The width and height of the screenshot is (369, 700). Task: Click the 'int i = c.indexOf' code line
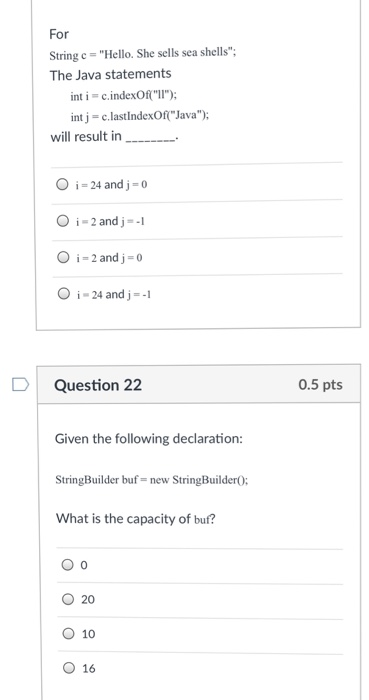tap(124, 96)
